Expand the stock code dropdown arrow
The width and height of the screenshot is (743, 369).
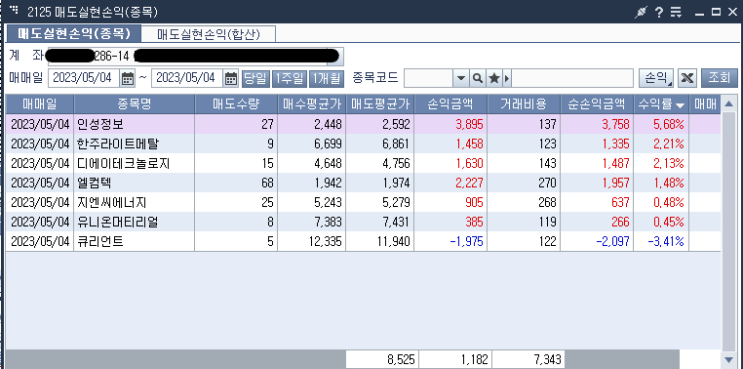[461, 79]
